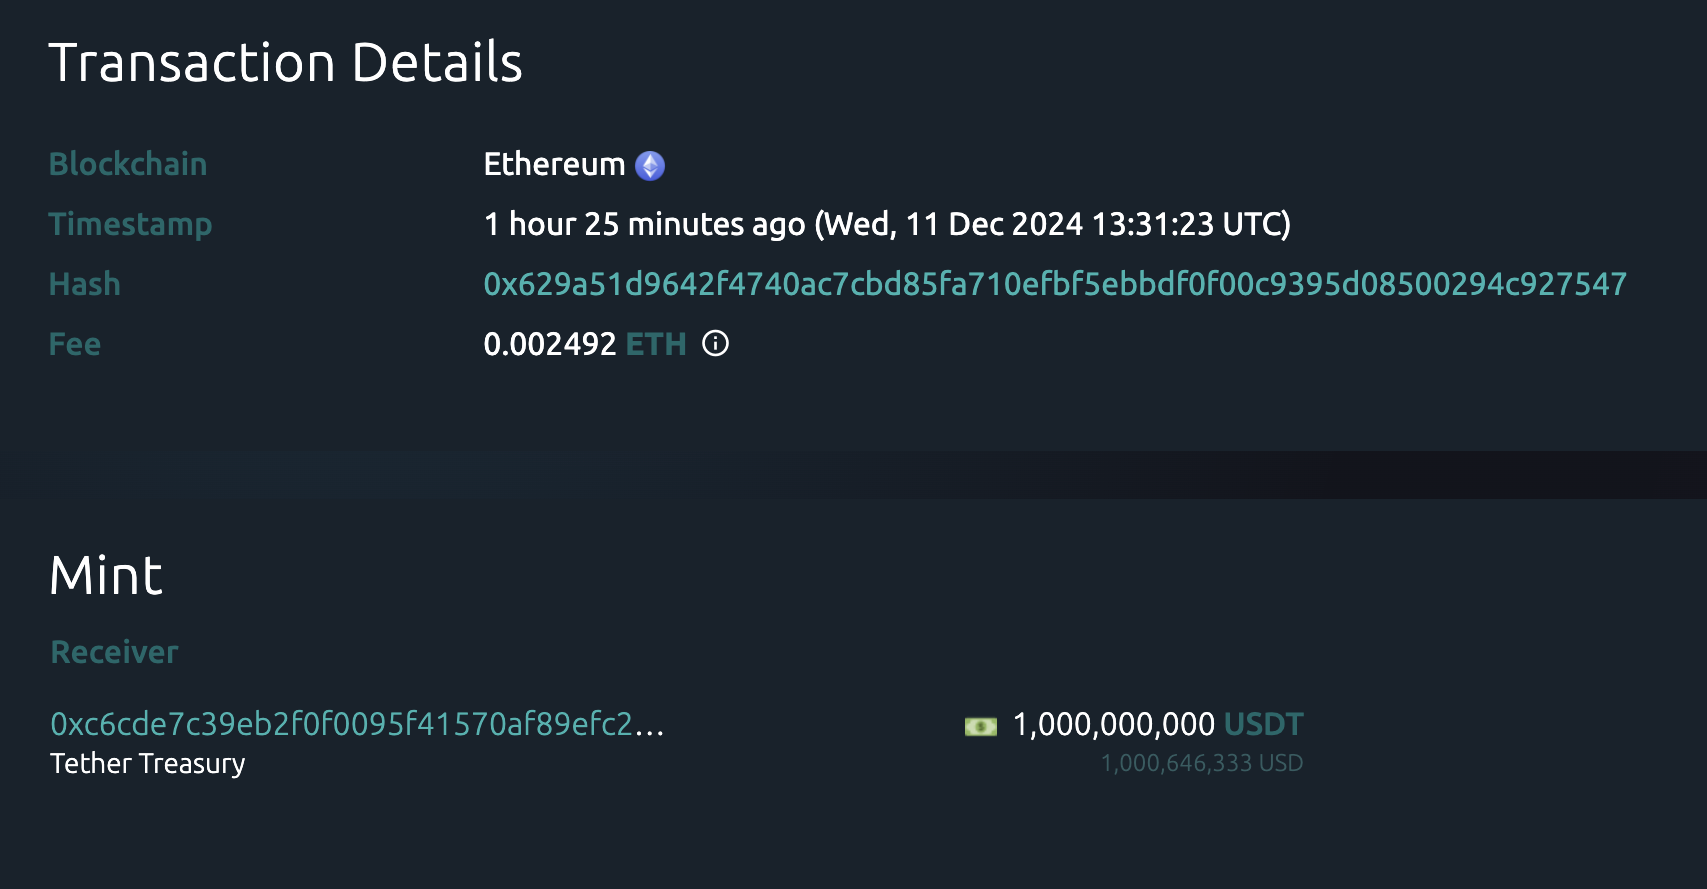Screen dimensions: 1707x889
Task: Click the Ethereum blockchain name
Action: coord(554,164)
